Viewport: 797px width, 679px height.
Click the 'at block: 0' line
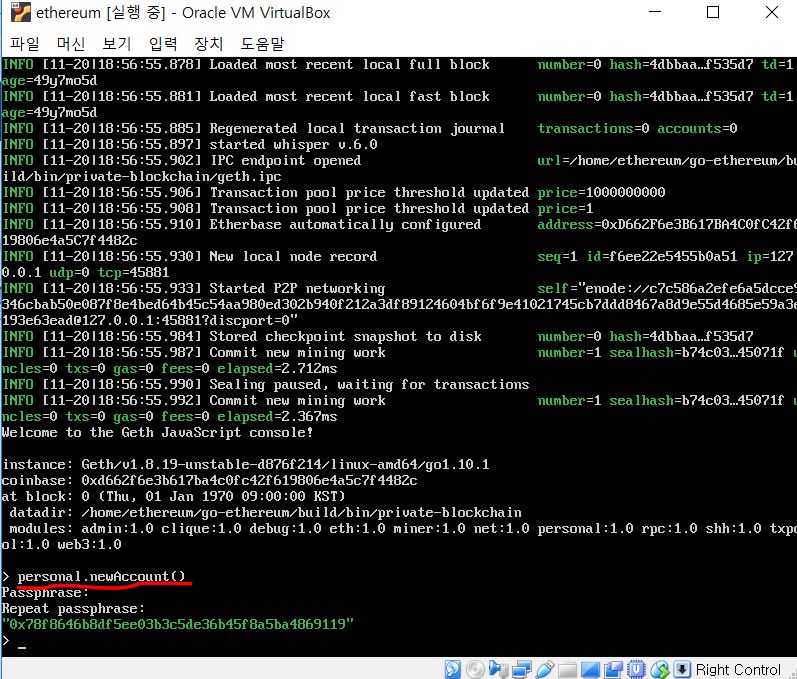173,496
